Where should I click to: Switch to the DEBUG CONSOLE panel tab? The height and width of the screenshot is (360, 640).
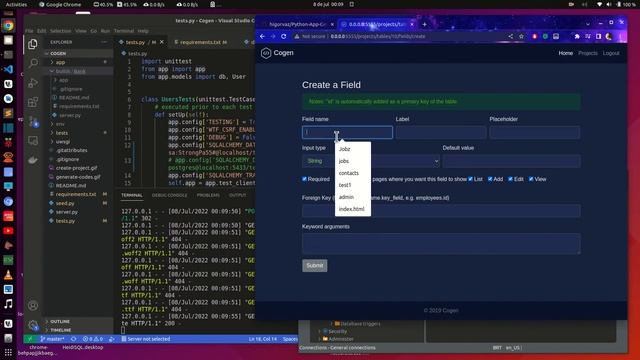point(169,196)
